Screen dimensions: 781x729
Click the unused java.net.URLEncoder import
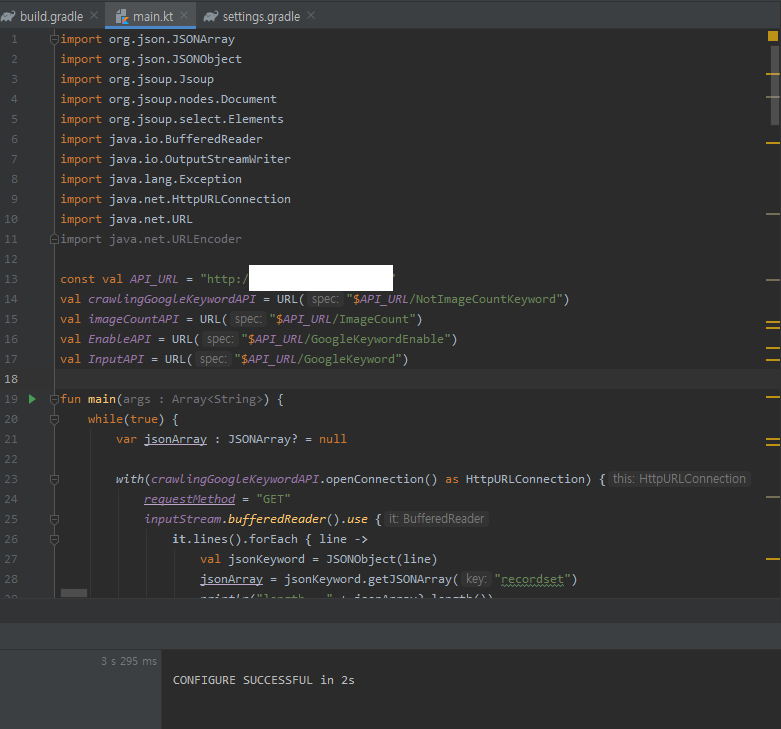(x=151, y=239)
